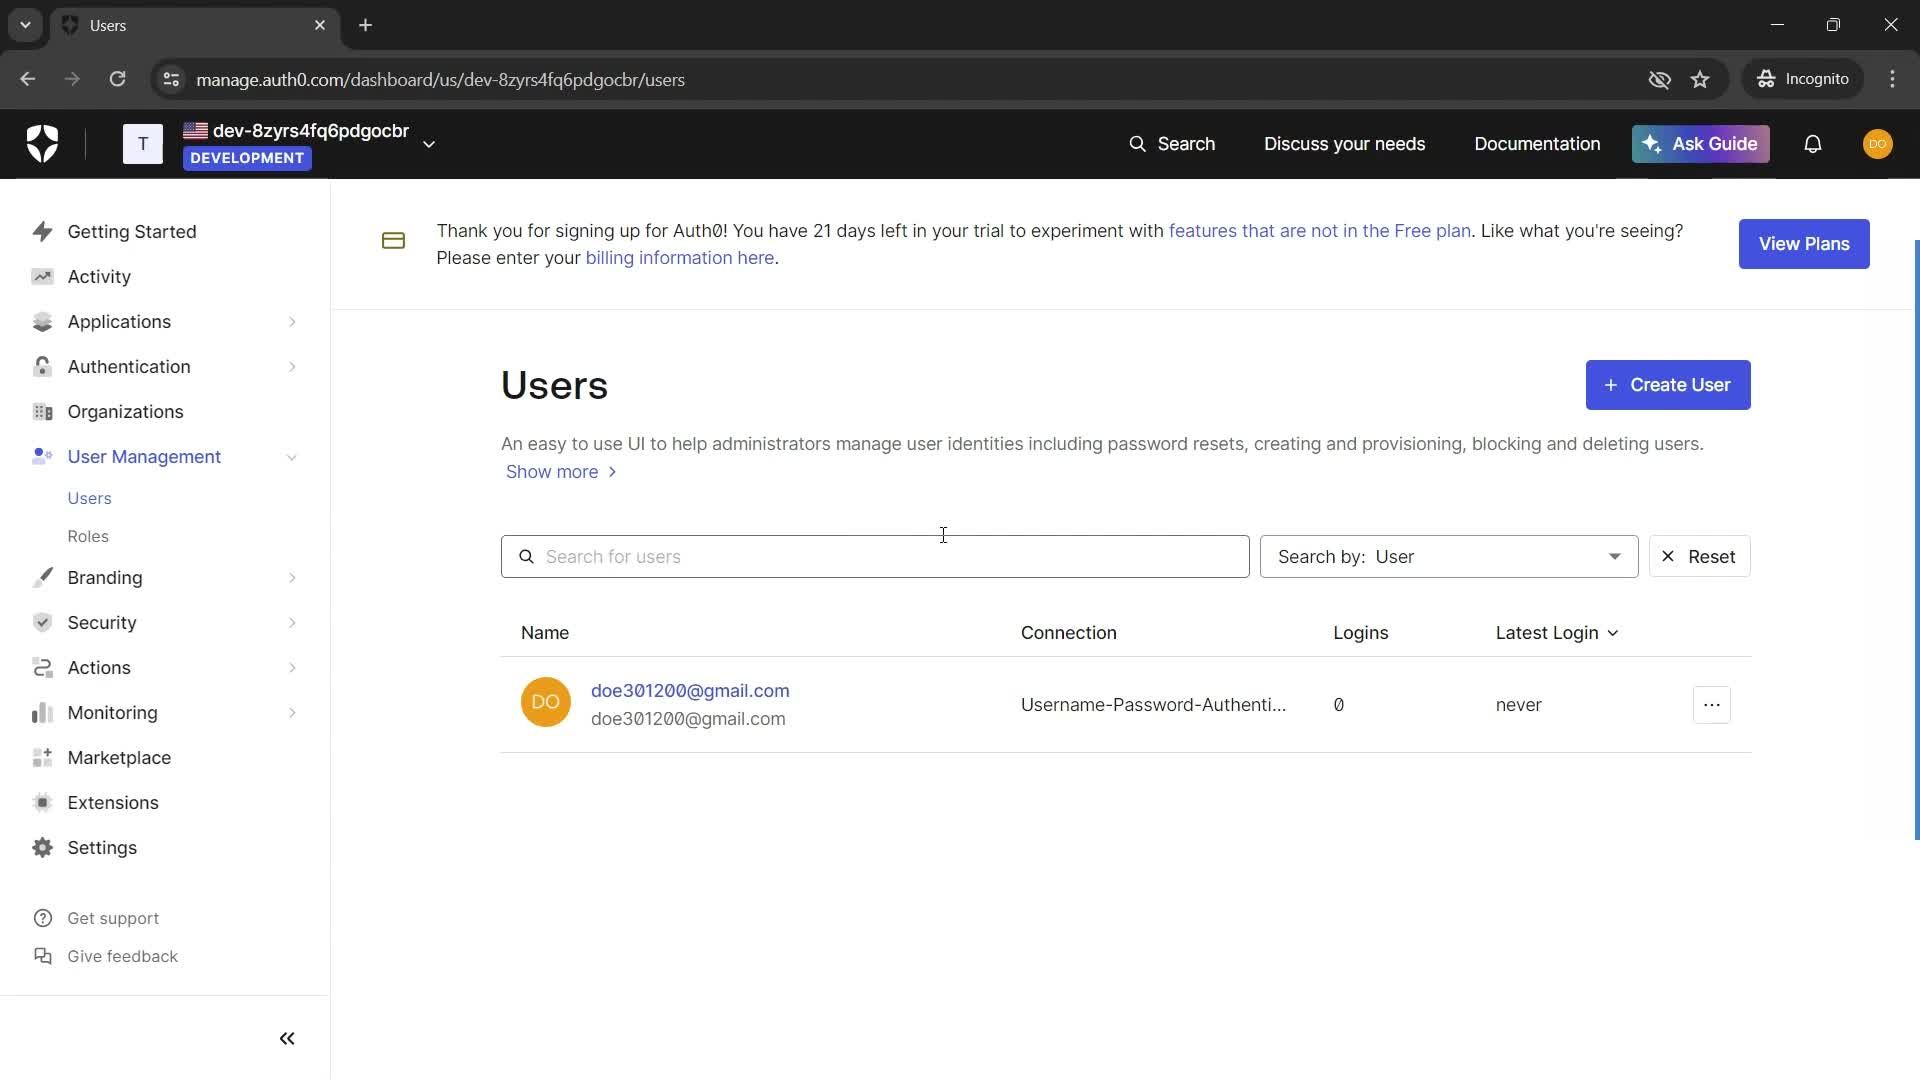Collapse the User Management chevron
This screenshot has width=1920, height=1080.
[292, 457]
